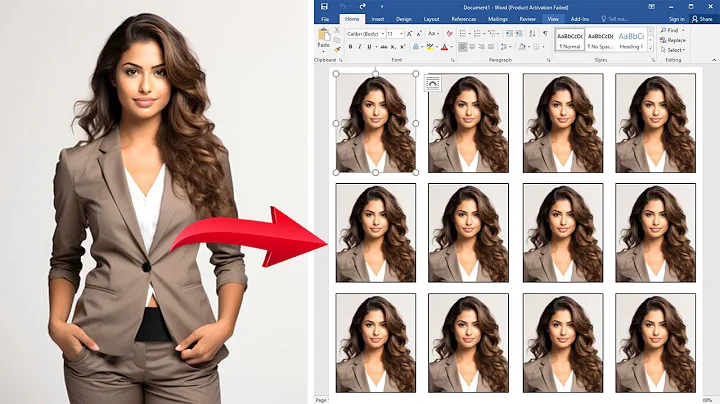Switch to the Insert tab
Screen dimensions: 720x404
pos(378,19)
